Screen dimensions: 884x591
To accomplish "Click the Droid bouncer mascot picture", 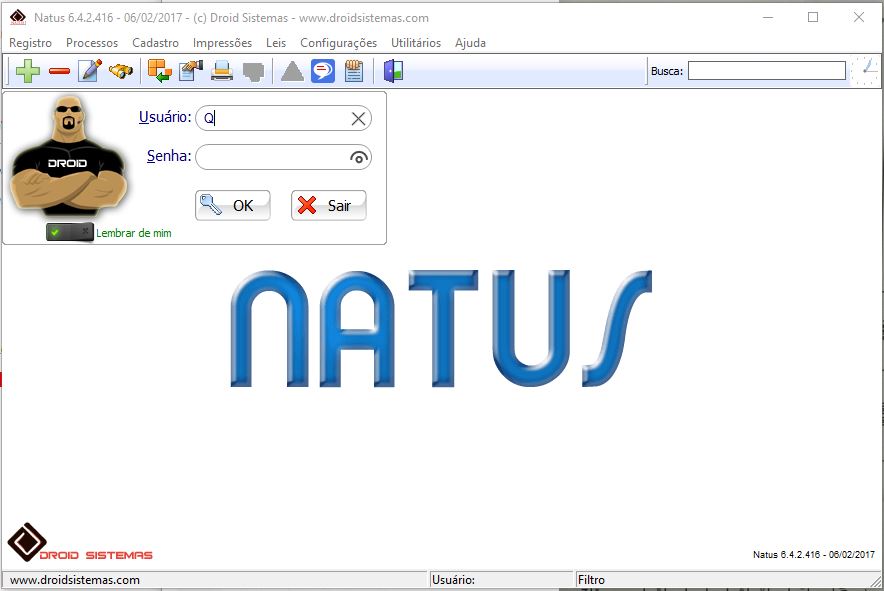I will coord(69,156).
